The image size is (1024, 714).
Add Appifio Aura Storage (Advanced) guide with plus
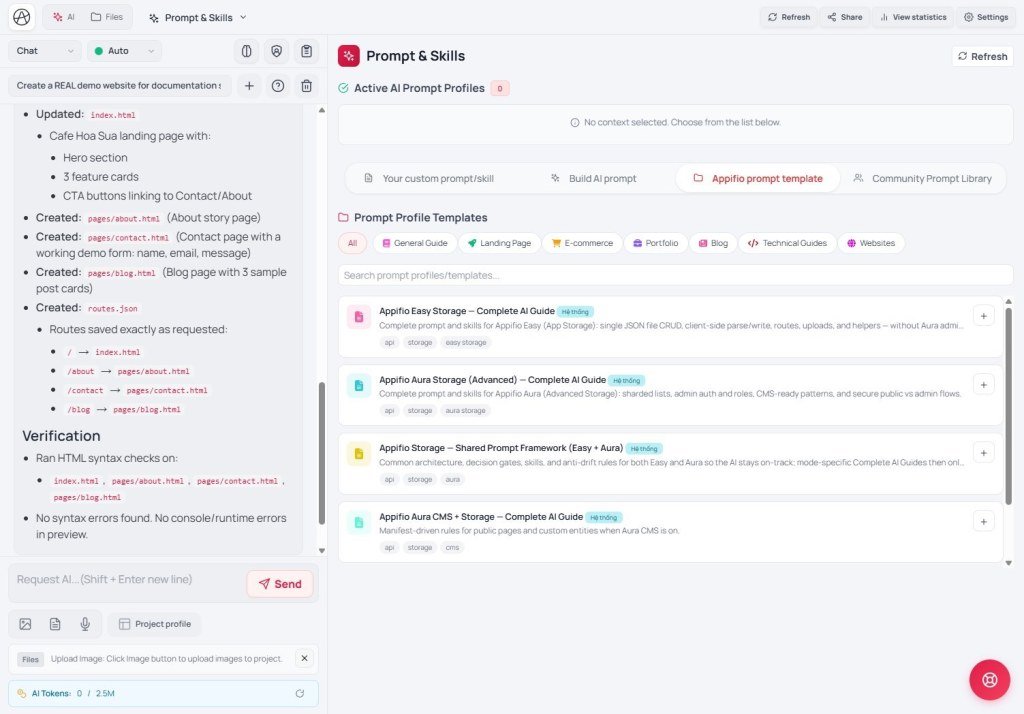[x=984, y=385]
